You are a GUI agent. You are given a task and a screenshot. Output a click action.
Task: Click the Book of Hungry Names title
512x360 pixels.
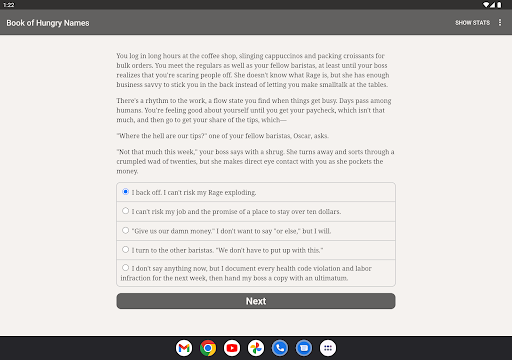48,23
